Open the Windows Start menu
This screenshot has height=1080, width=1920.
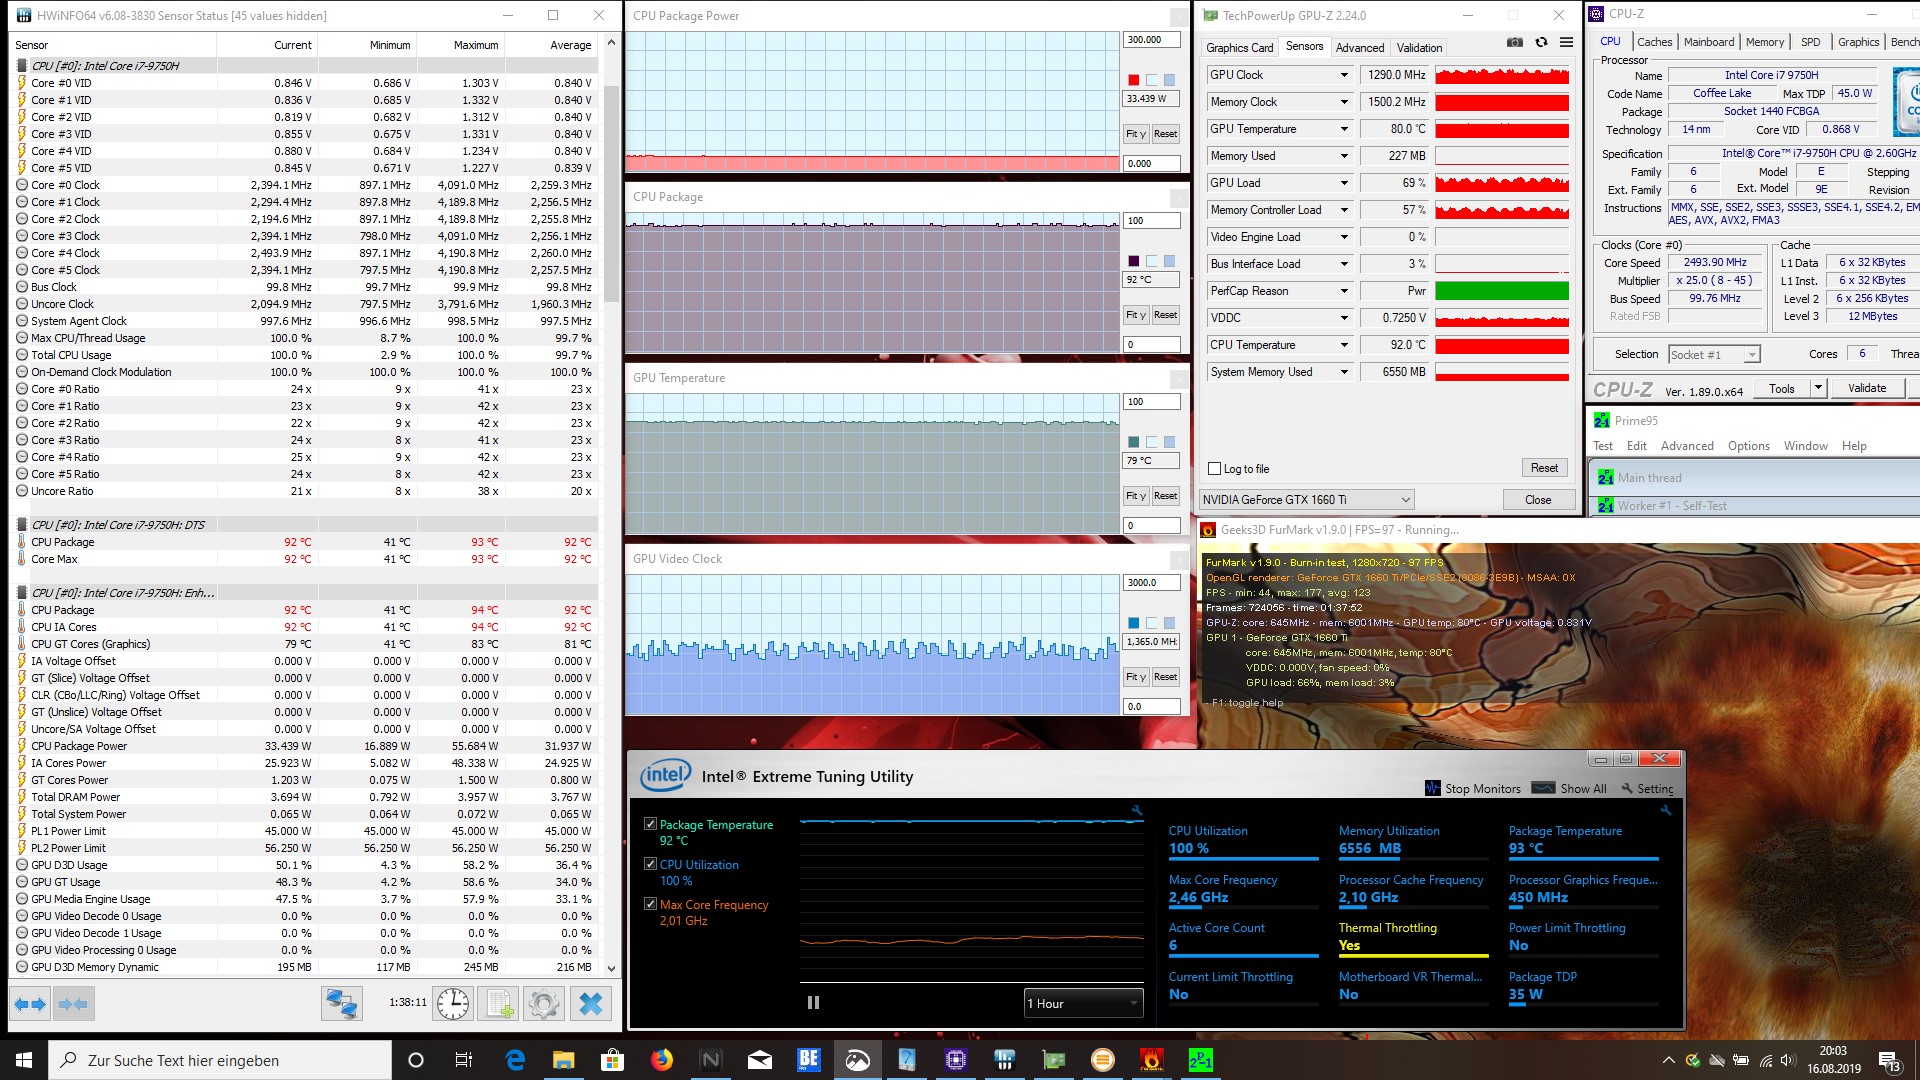pos(24,1060)
